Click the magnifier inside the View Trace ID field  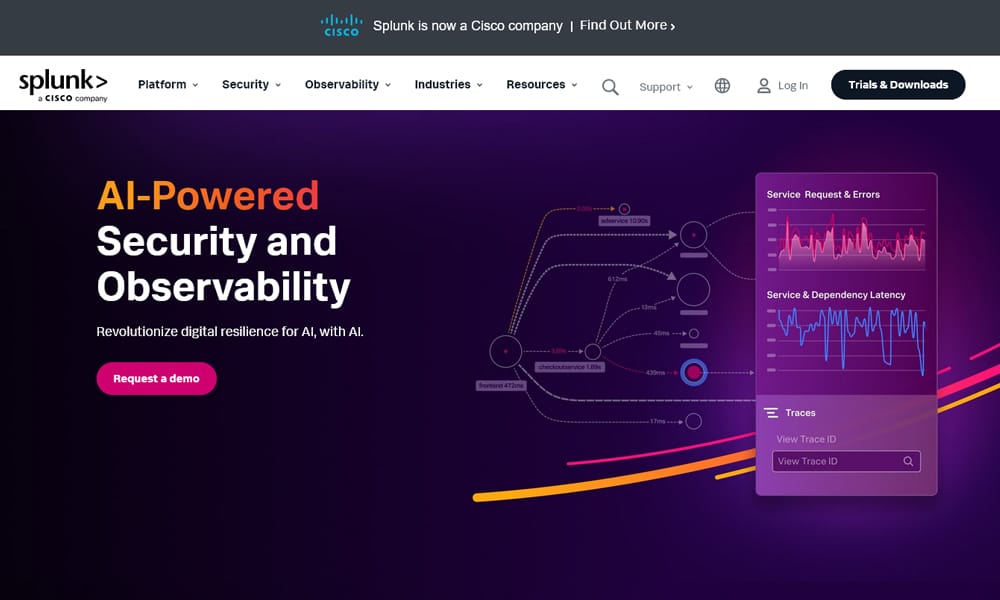click(908, 461)
